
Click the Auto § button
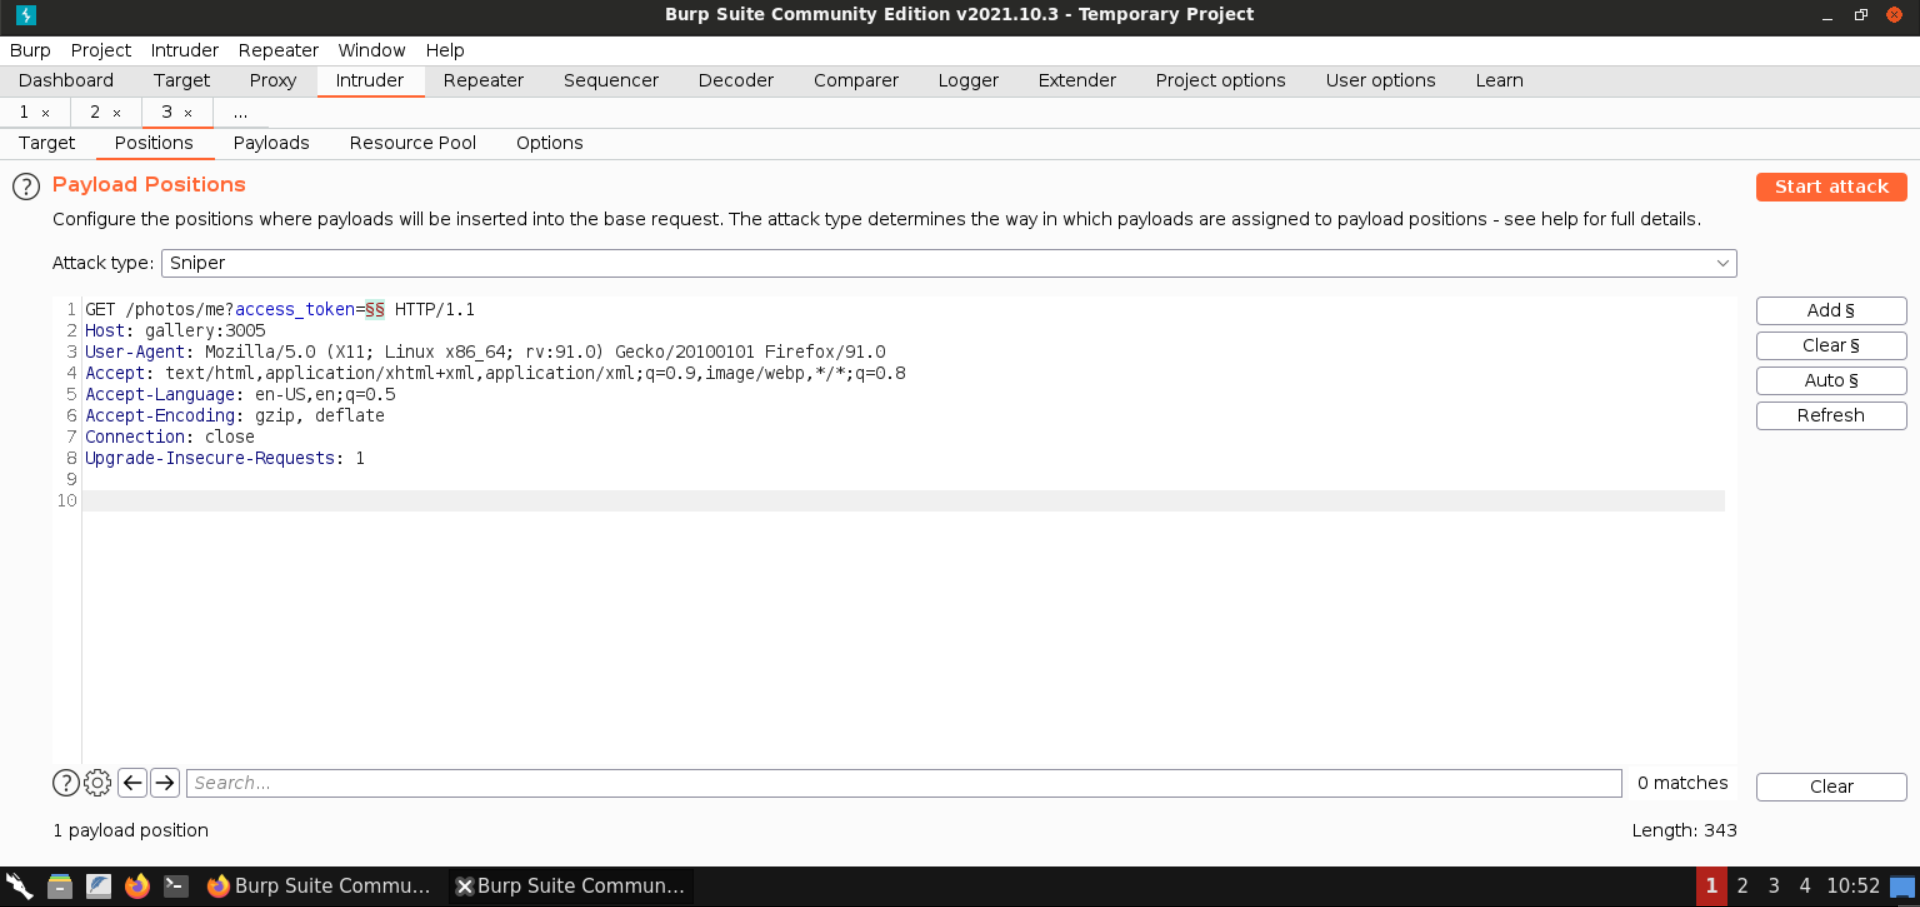[x=1830, y=381]
